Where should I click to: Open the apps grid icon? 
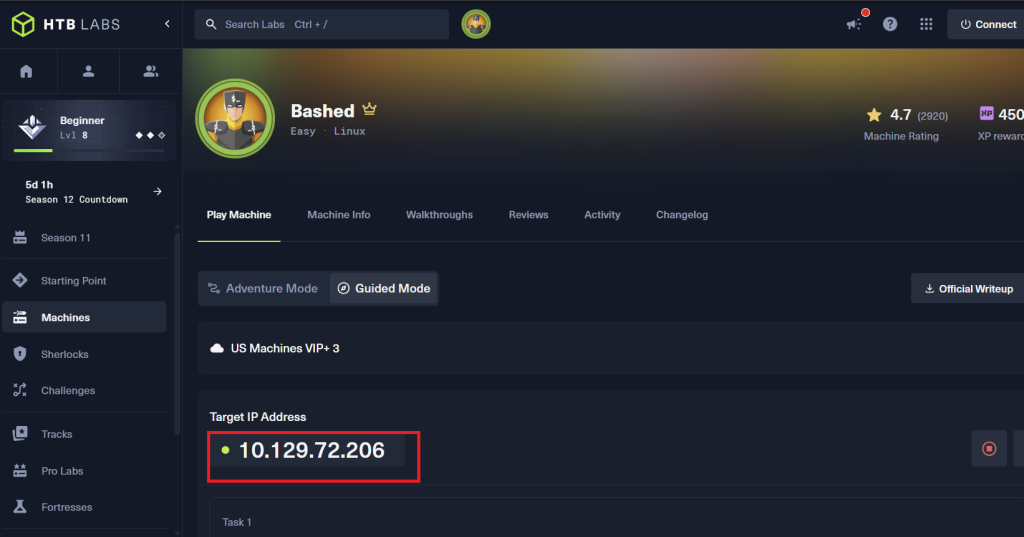tap(926, 24)
